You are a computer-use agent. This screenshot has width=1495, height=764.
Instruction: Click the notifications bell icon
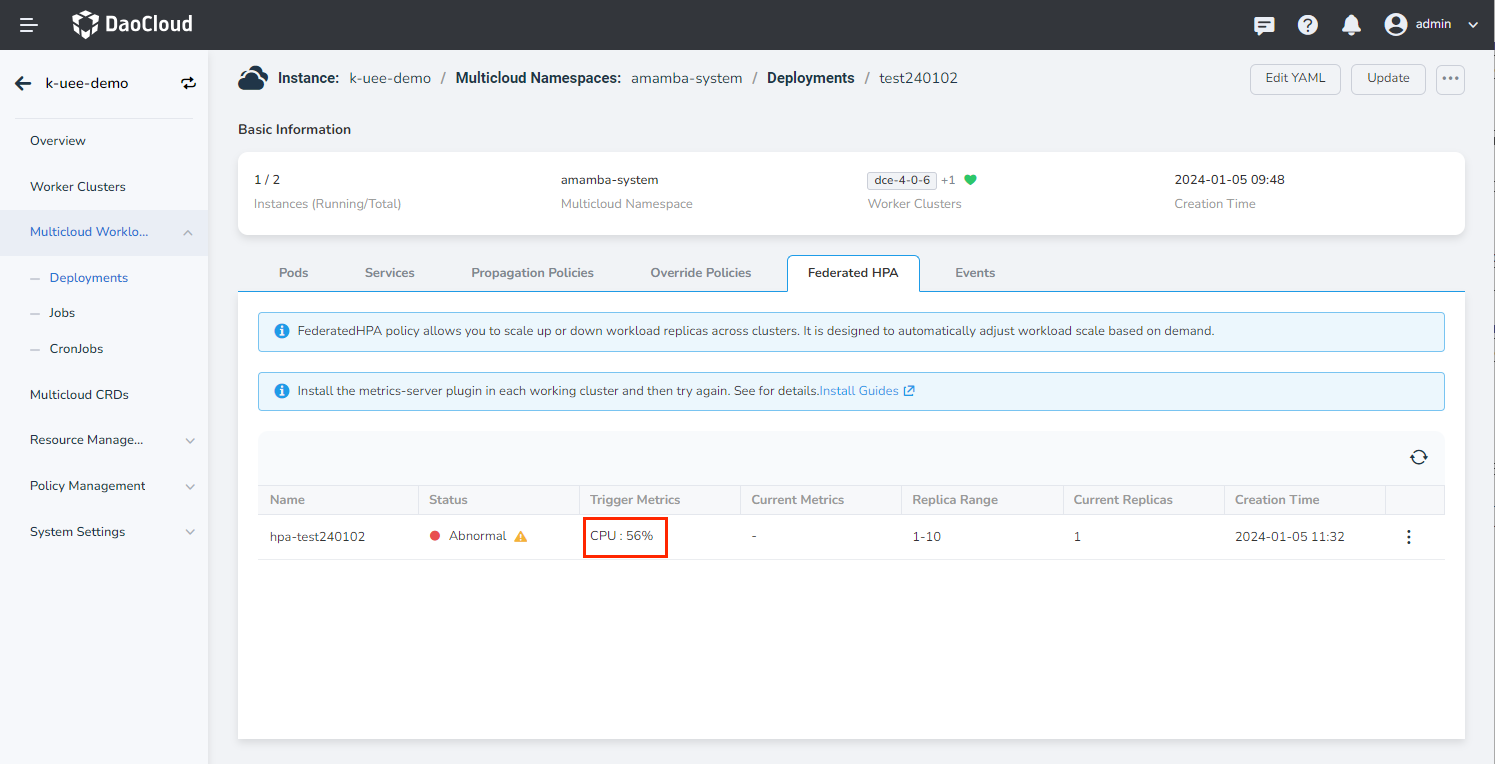1351,25
